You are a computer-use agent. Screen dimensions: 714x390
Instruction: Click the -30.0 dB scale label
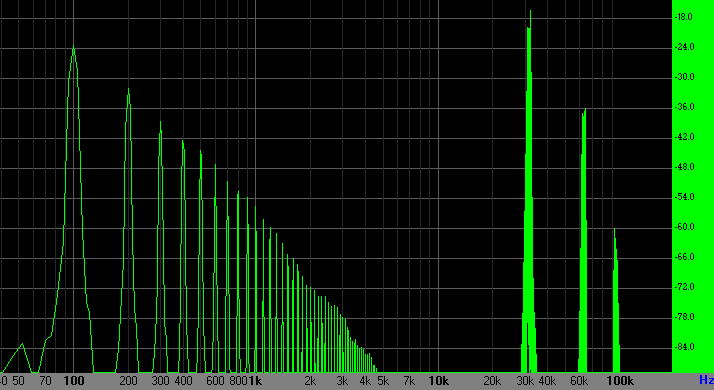point(684,77)
